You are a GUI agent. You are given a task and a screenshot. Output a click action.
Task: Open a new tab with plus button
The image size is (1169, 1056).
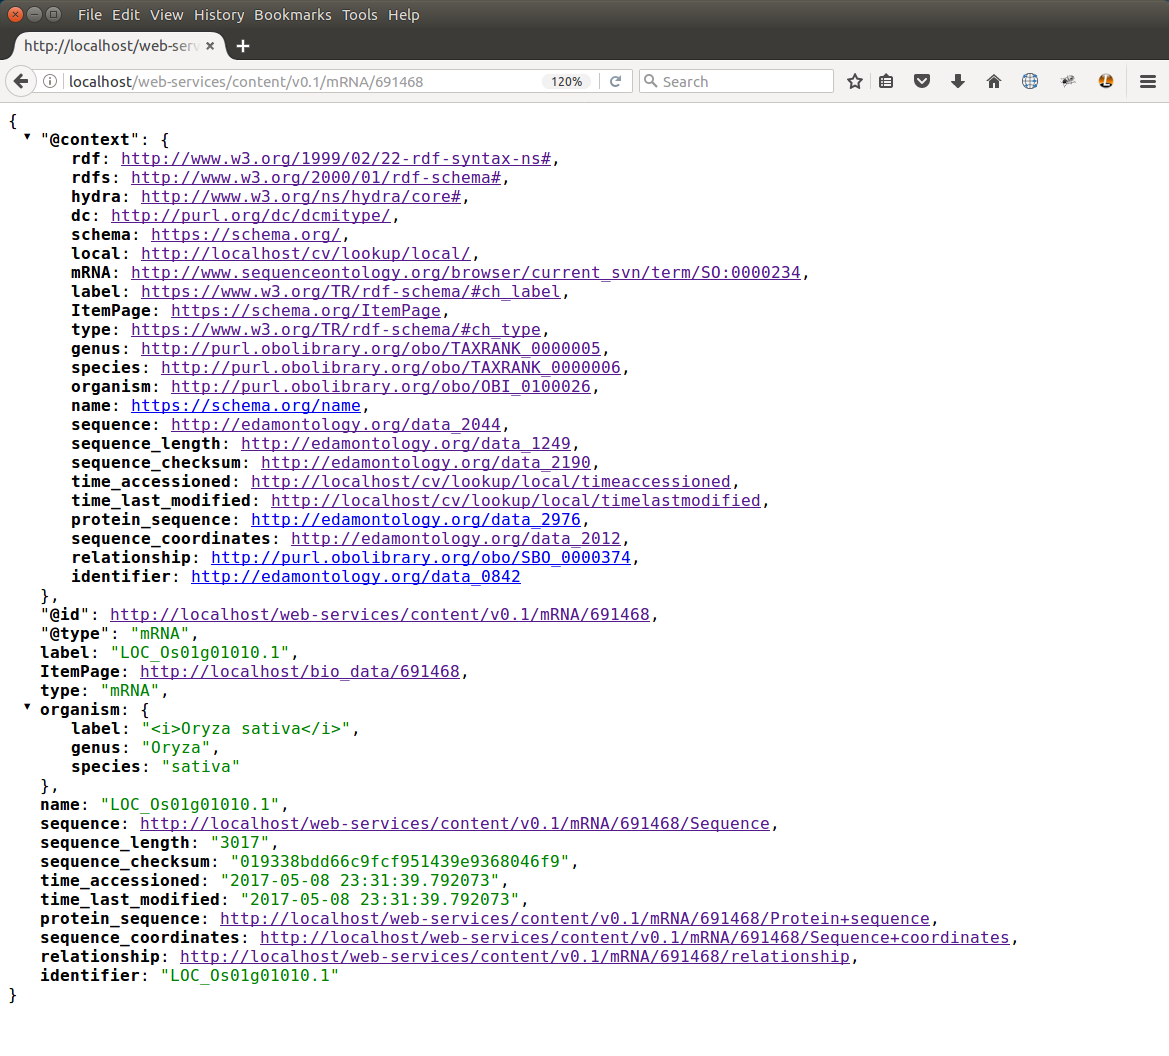pyautogui.click(x=243, y=46)
